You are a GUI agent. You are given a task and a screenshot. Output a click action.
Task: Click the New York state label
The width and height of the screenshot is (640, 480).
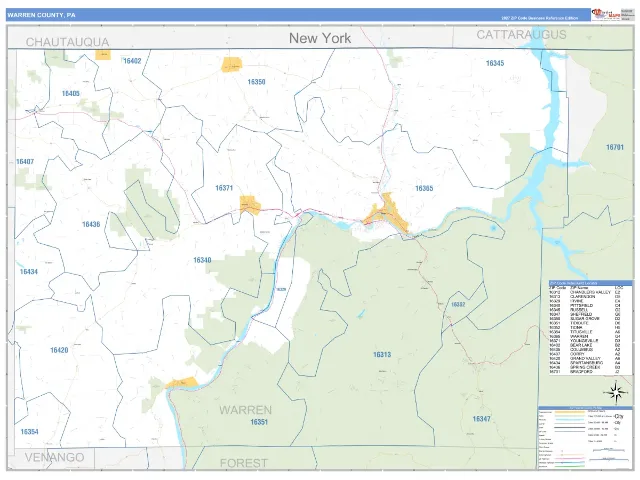(320, 38)
